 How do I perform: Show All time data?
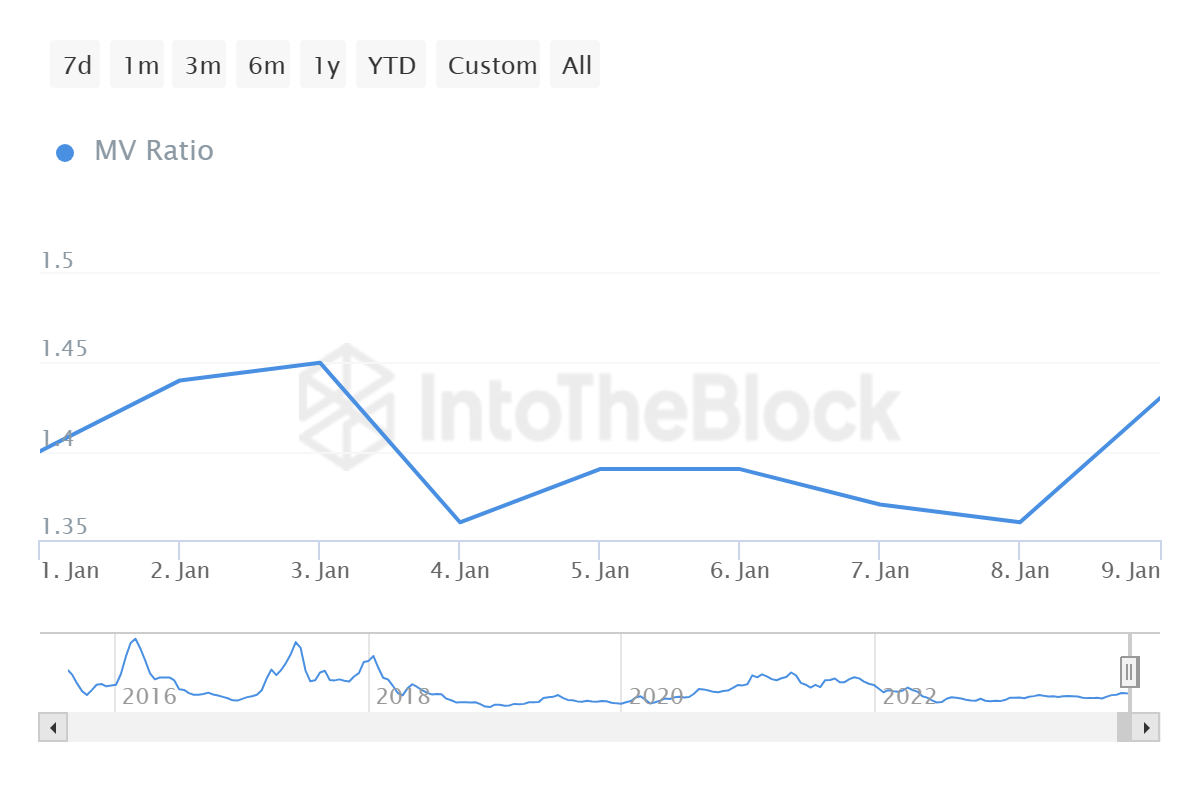[x=576, y=65]
